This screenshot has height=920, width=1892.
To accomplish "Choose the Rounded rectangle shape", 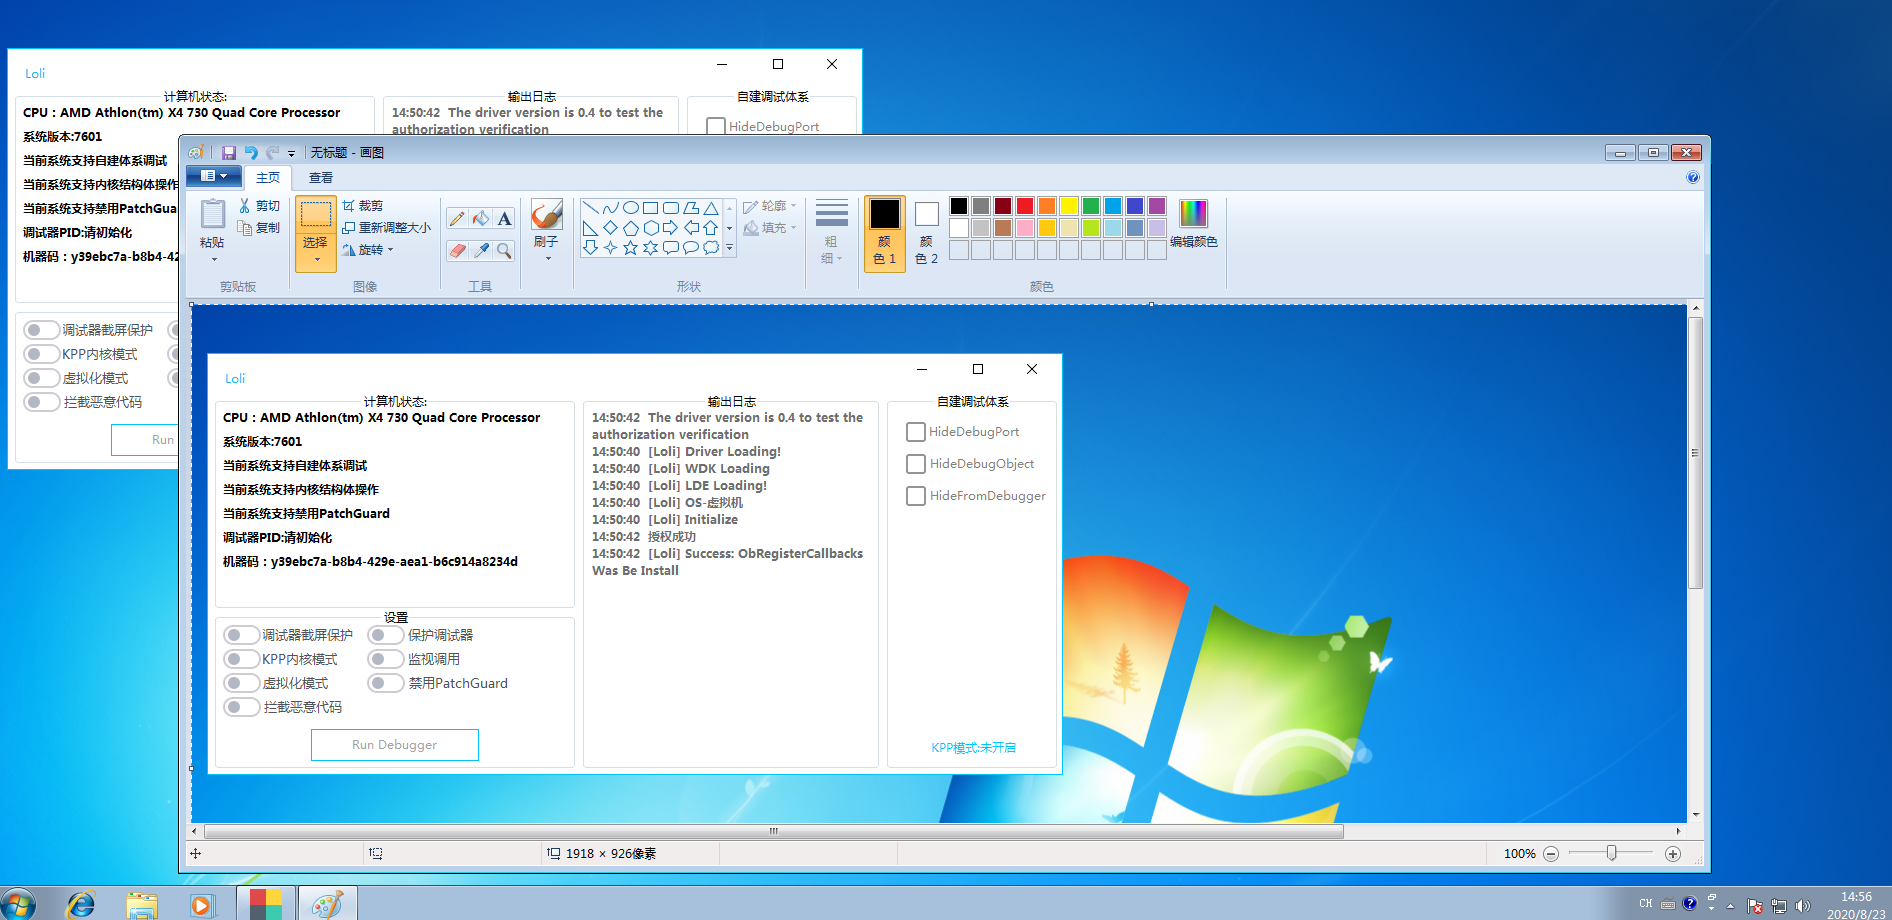I will coord(671,208).
